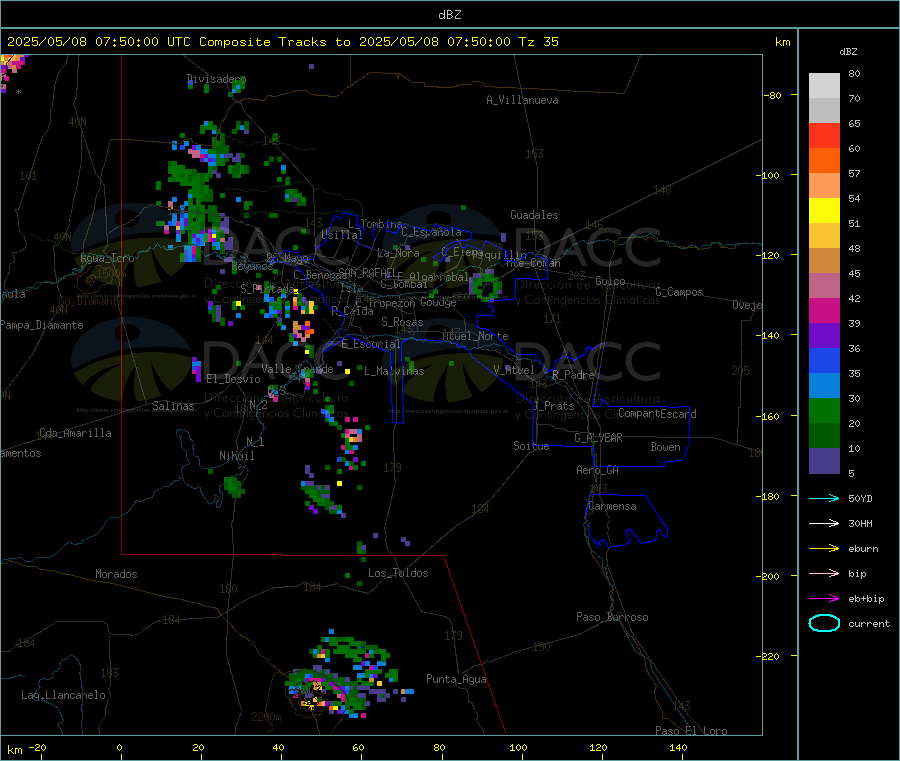Screen dimensions: 900x761
Task: Click the -160 km vertical axis tick
Action: [770, 416]
